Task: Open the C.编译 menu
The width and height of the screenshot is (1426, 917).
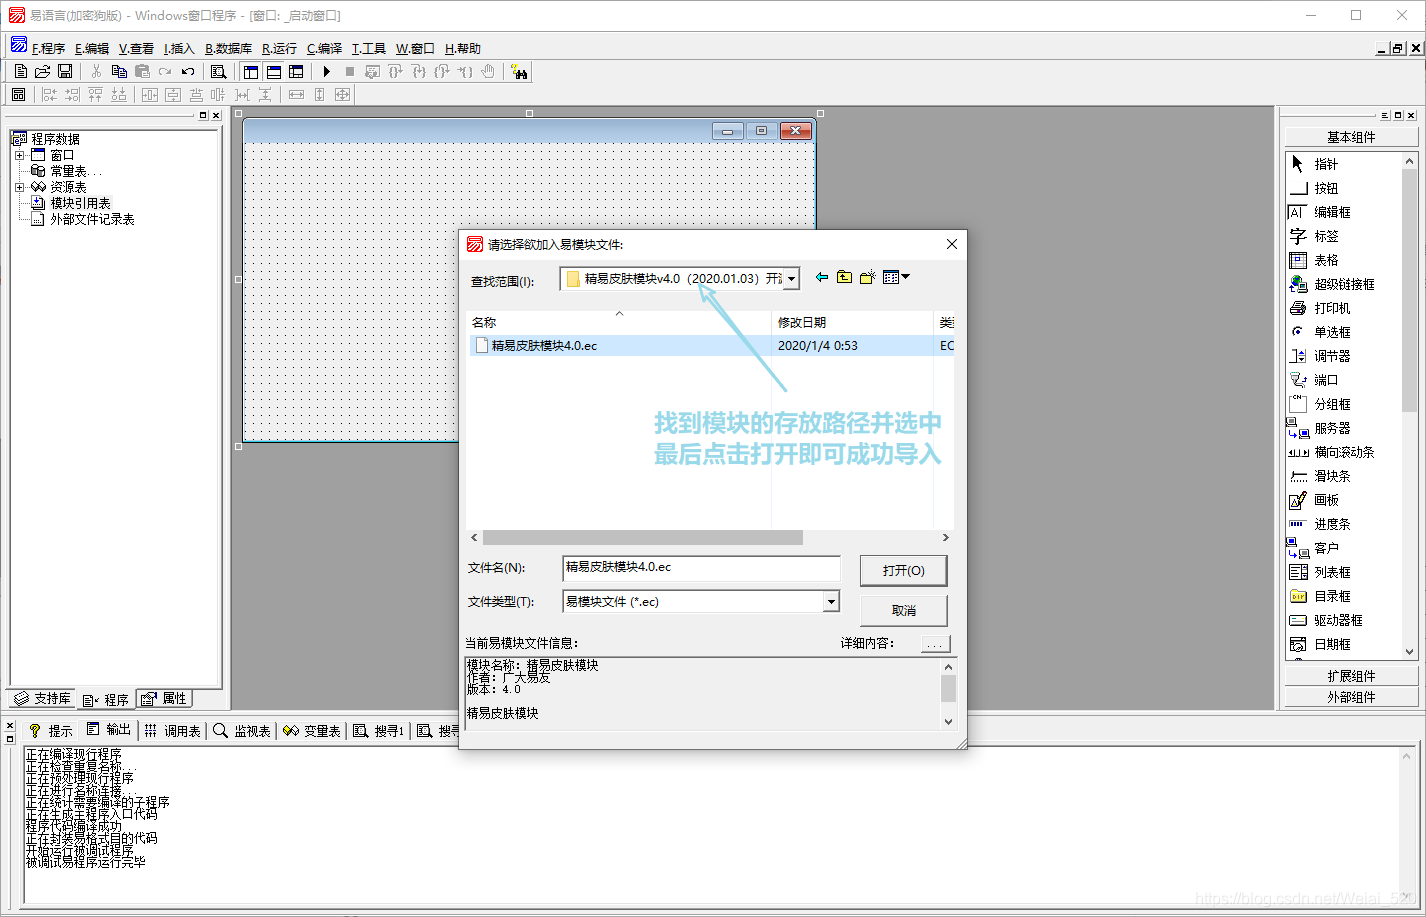Action: (324, 48)
